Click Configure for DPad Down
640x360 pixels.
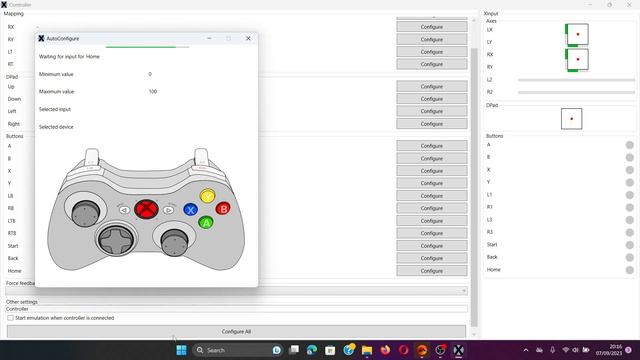[x=432, y=99]
